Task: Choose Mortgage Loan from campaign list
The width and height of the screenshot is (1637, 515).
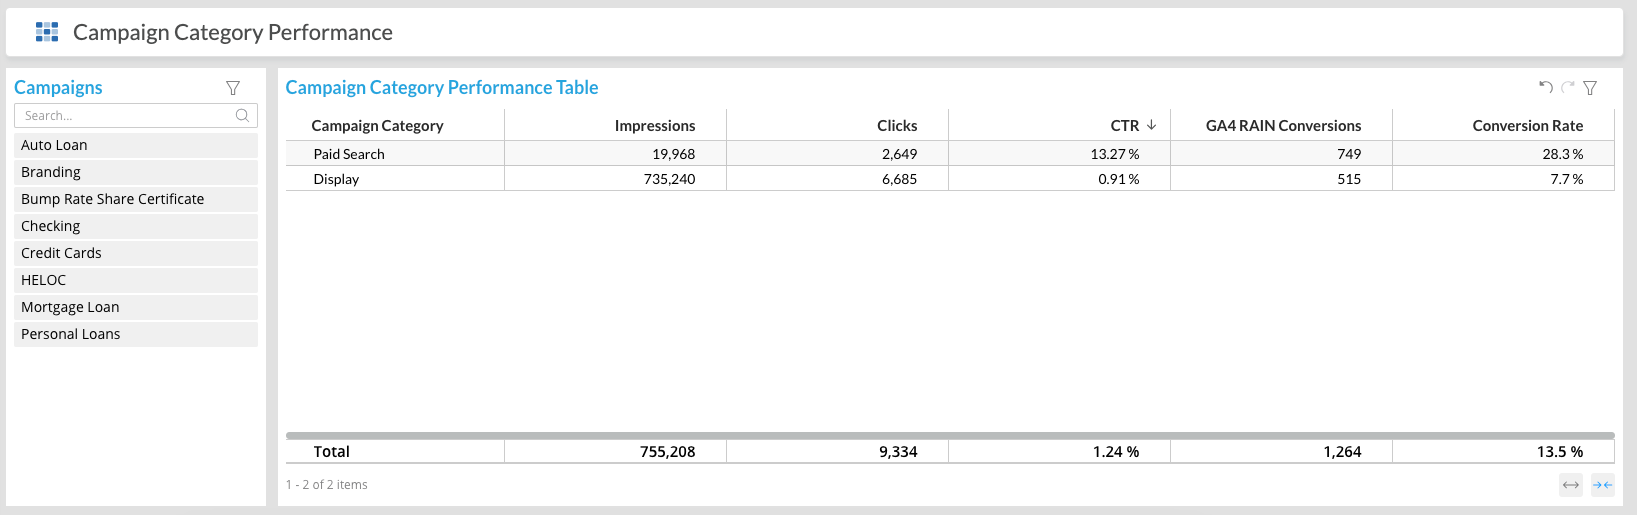Action: tap(70, 307)
